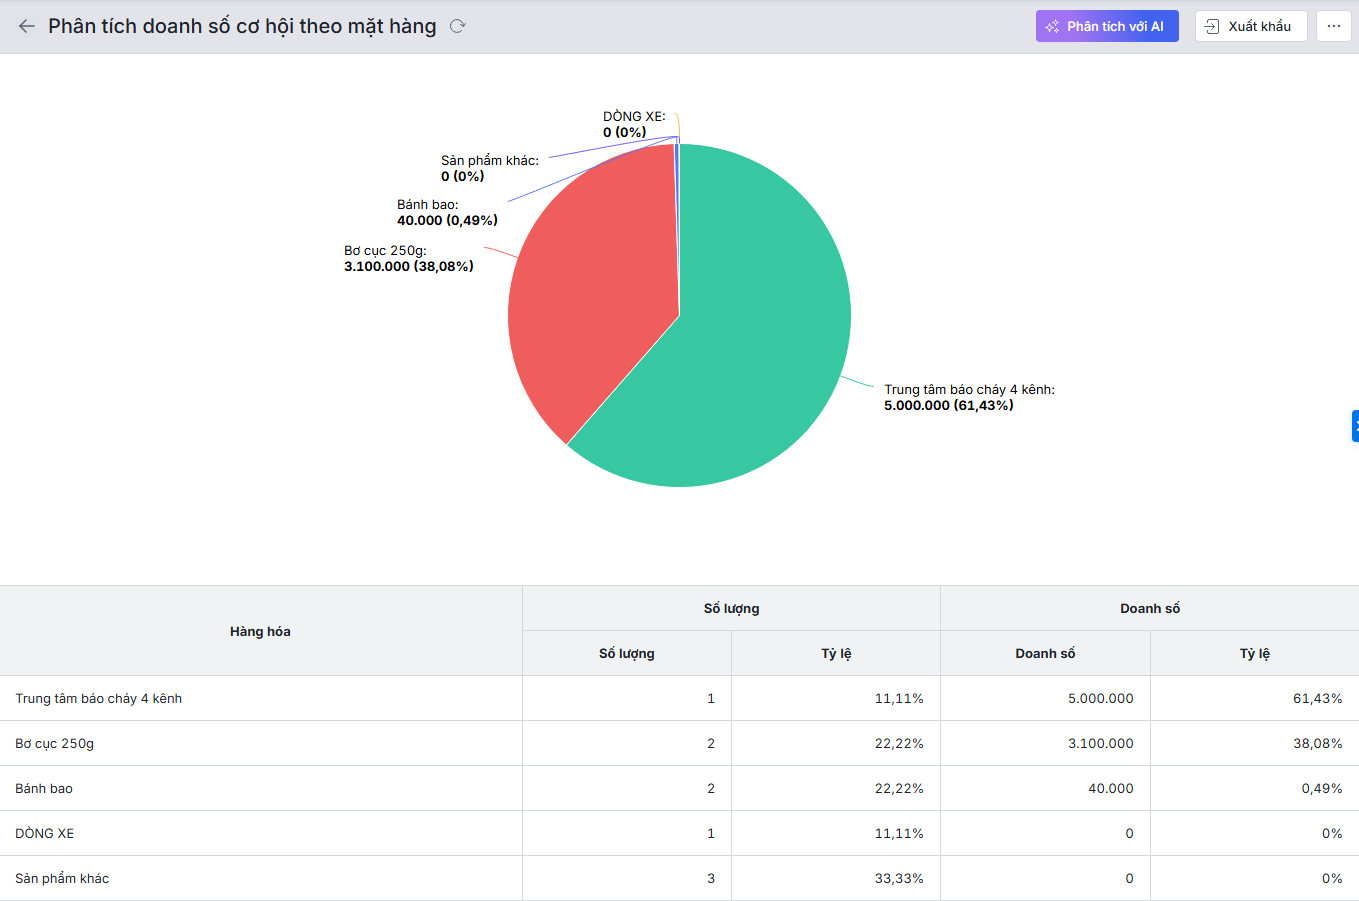Click the Phân tích với AI button
The width and height of the screenshot is (1359, 901).
pos(1107,26)
